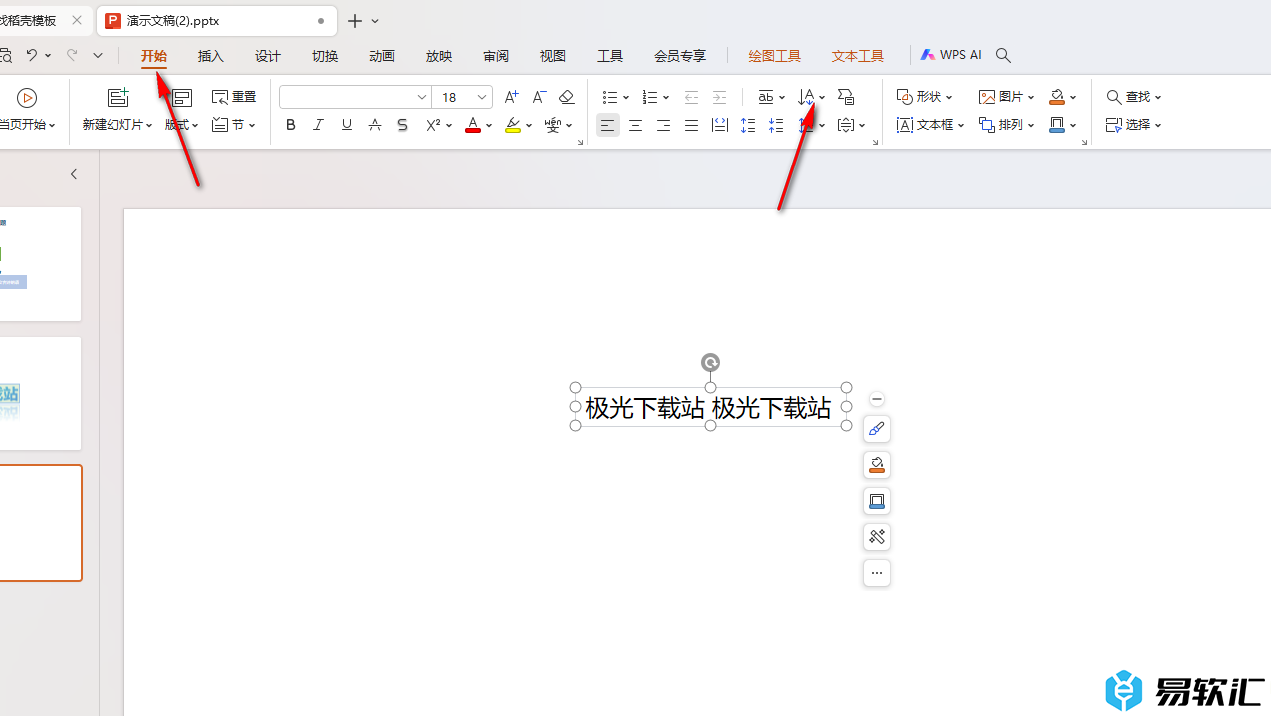
Task: Click the shape fill color bucket
Action: (x=1057, y=97)
